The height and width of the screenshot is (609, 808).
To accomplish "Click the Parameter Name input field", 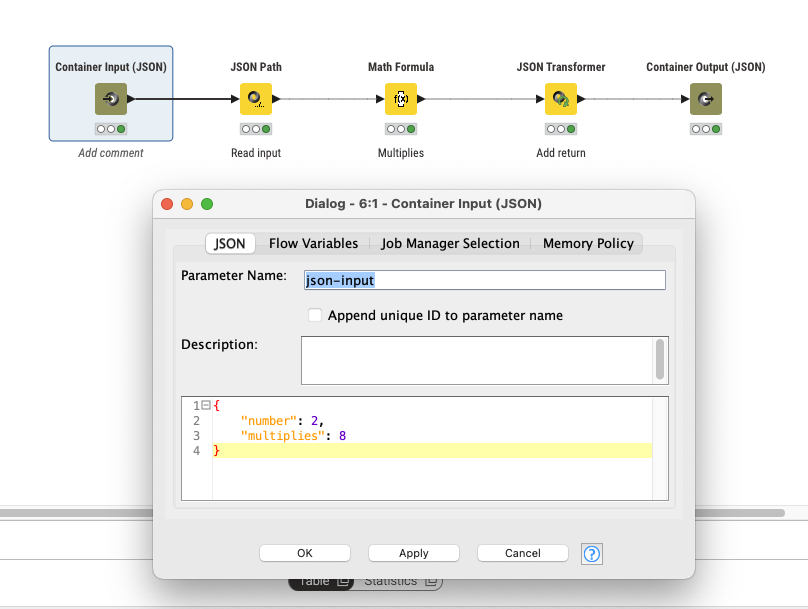I will [x=484, y=281].
